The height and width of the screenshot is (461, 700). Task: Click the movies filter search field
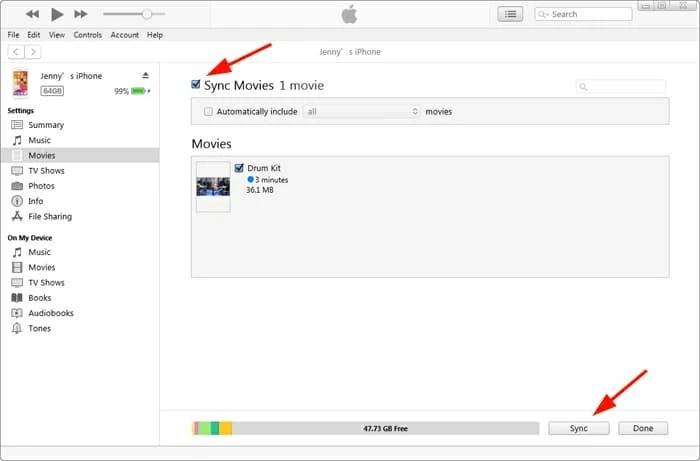coord(621,87)
